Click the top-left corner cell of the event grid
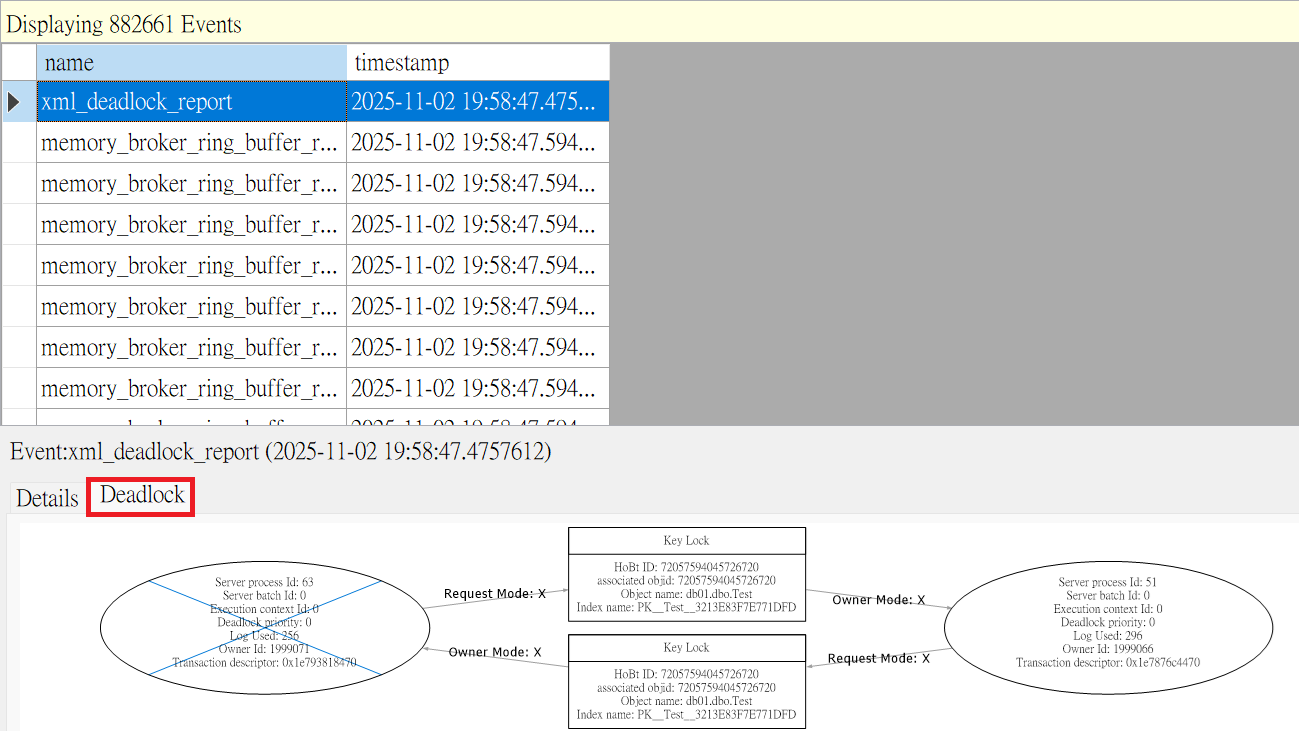This screenshot has width=1299, height=731. [x=19, y=63]
